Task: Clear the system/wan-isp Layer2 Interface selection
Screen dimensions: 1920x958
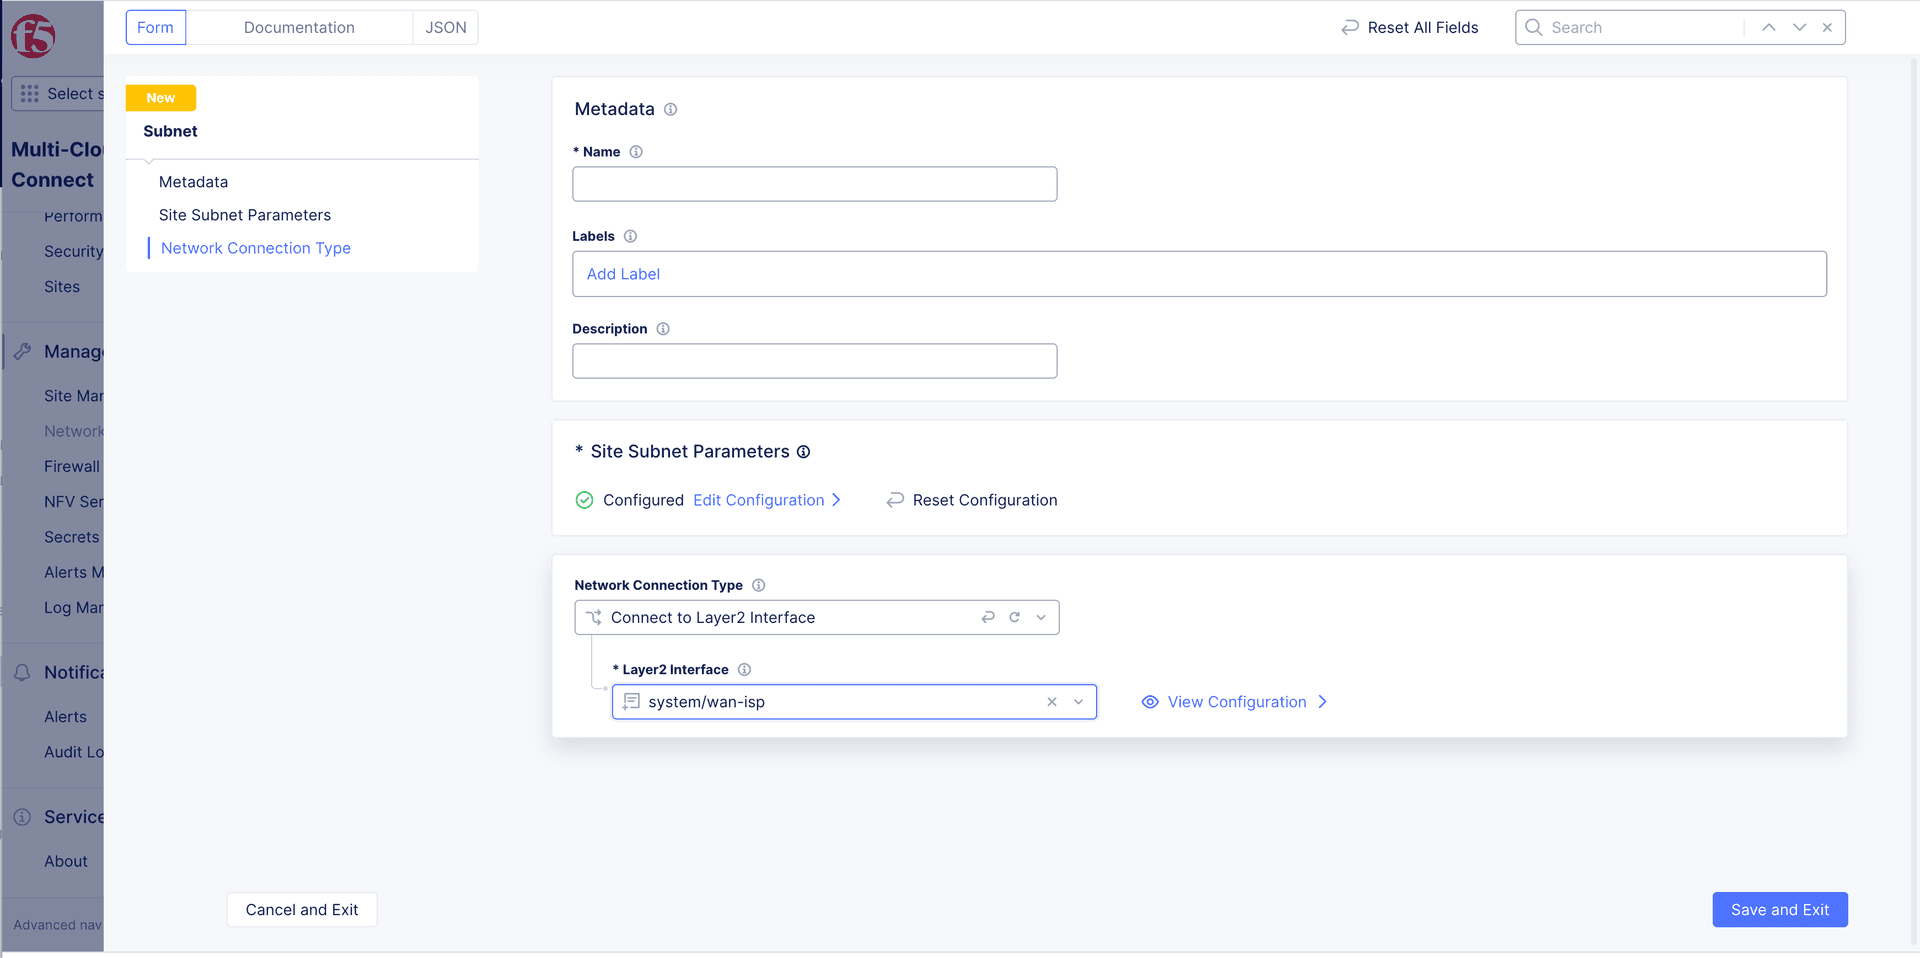Action: pos(1052,702)
